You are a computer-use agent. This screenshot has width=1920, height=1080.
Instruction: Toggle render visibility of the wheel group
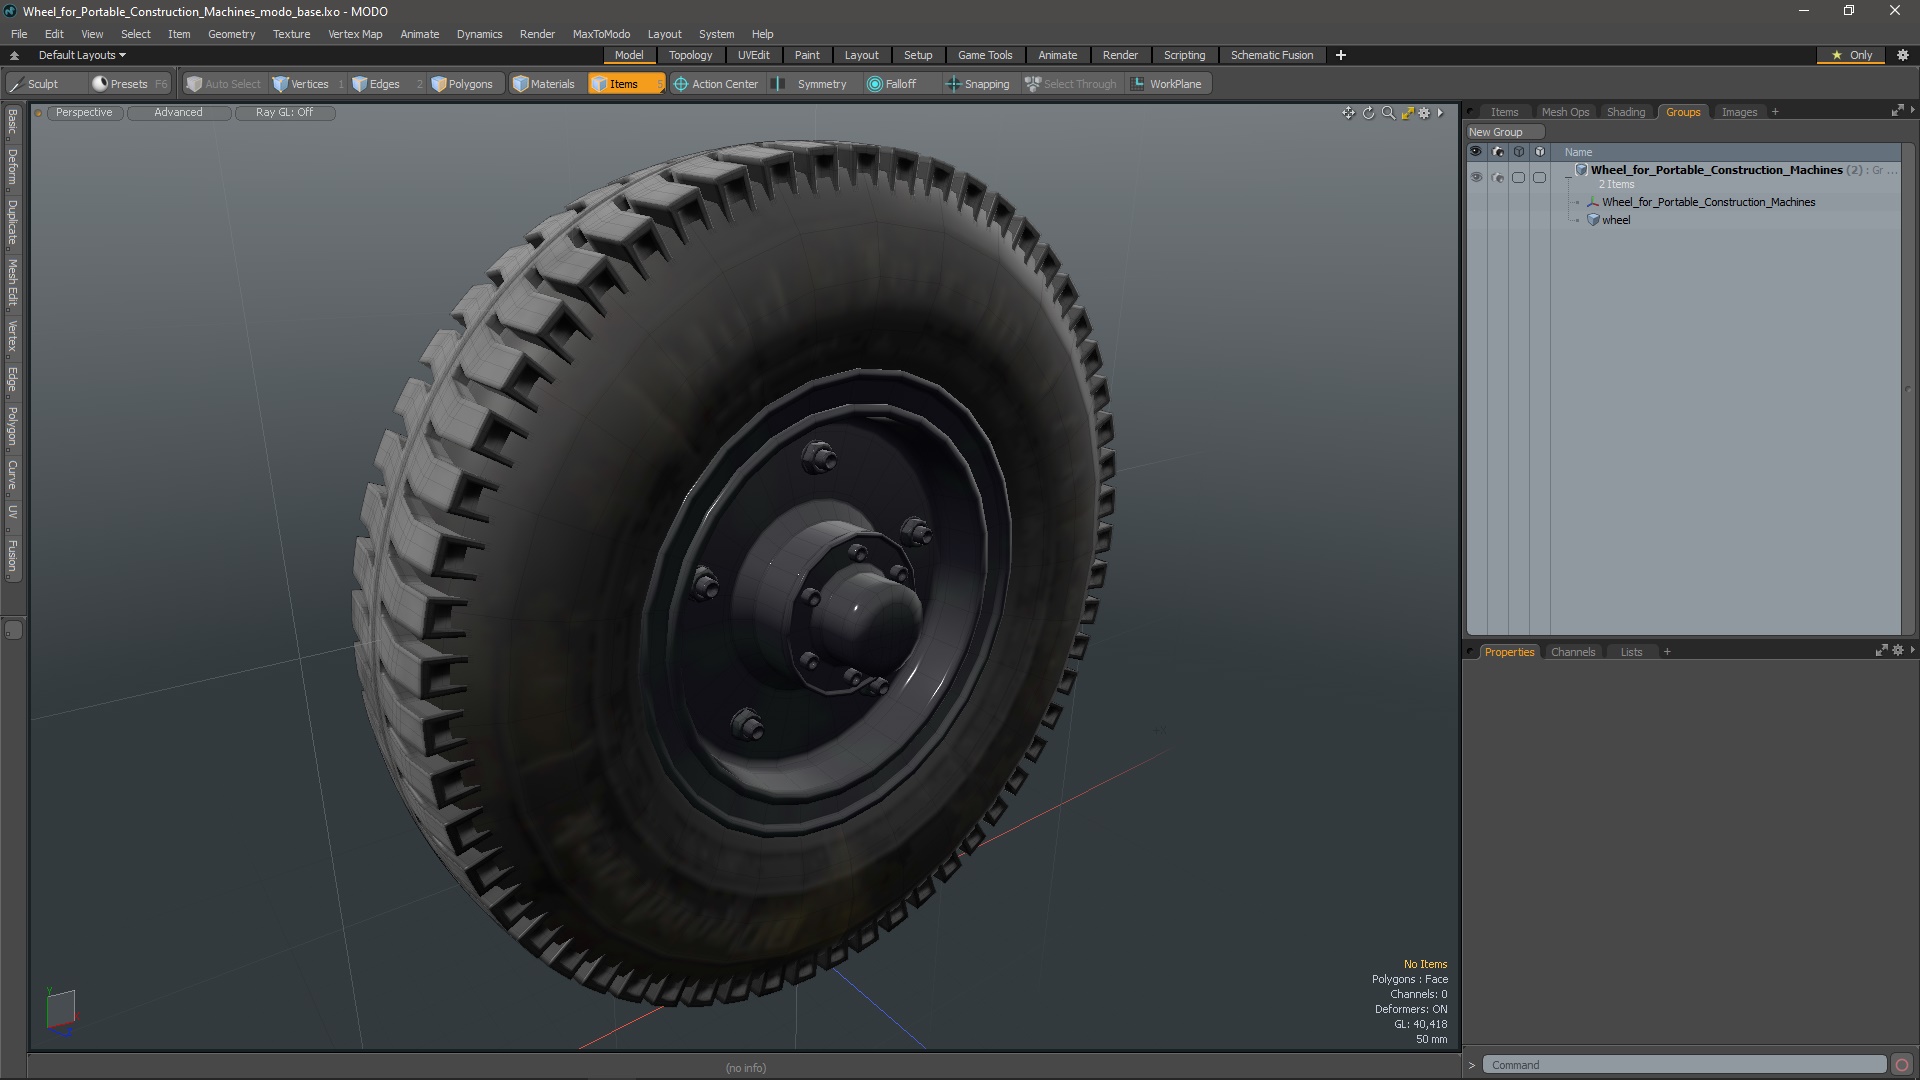[1497, 178]
